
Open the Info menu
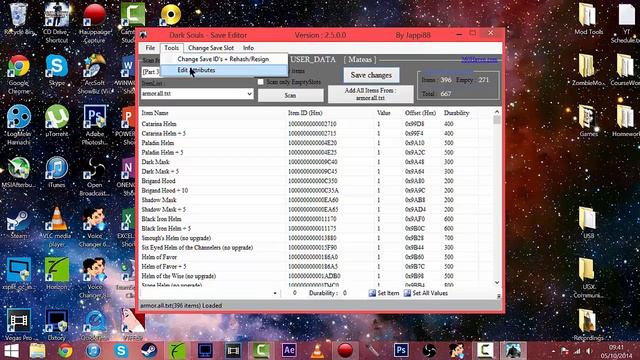pyautogui.click(x=248, y=48)
